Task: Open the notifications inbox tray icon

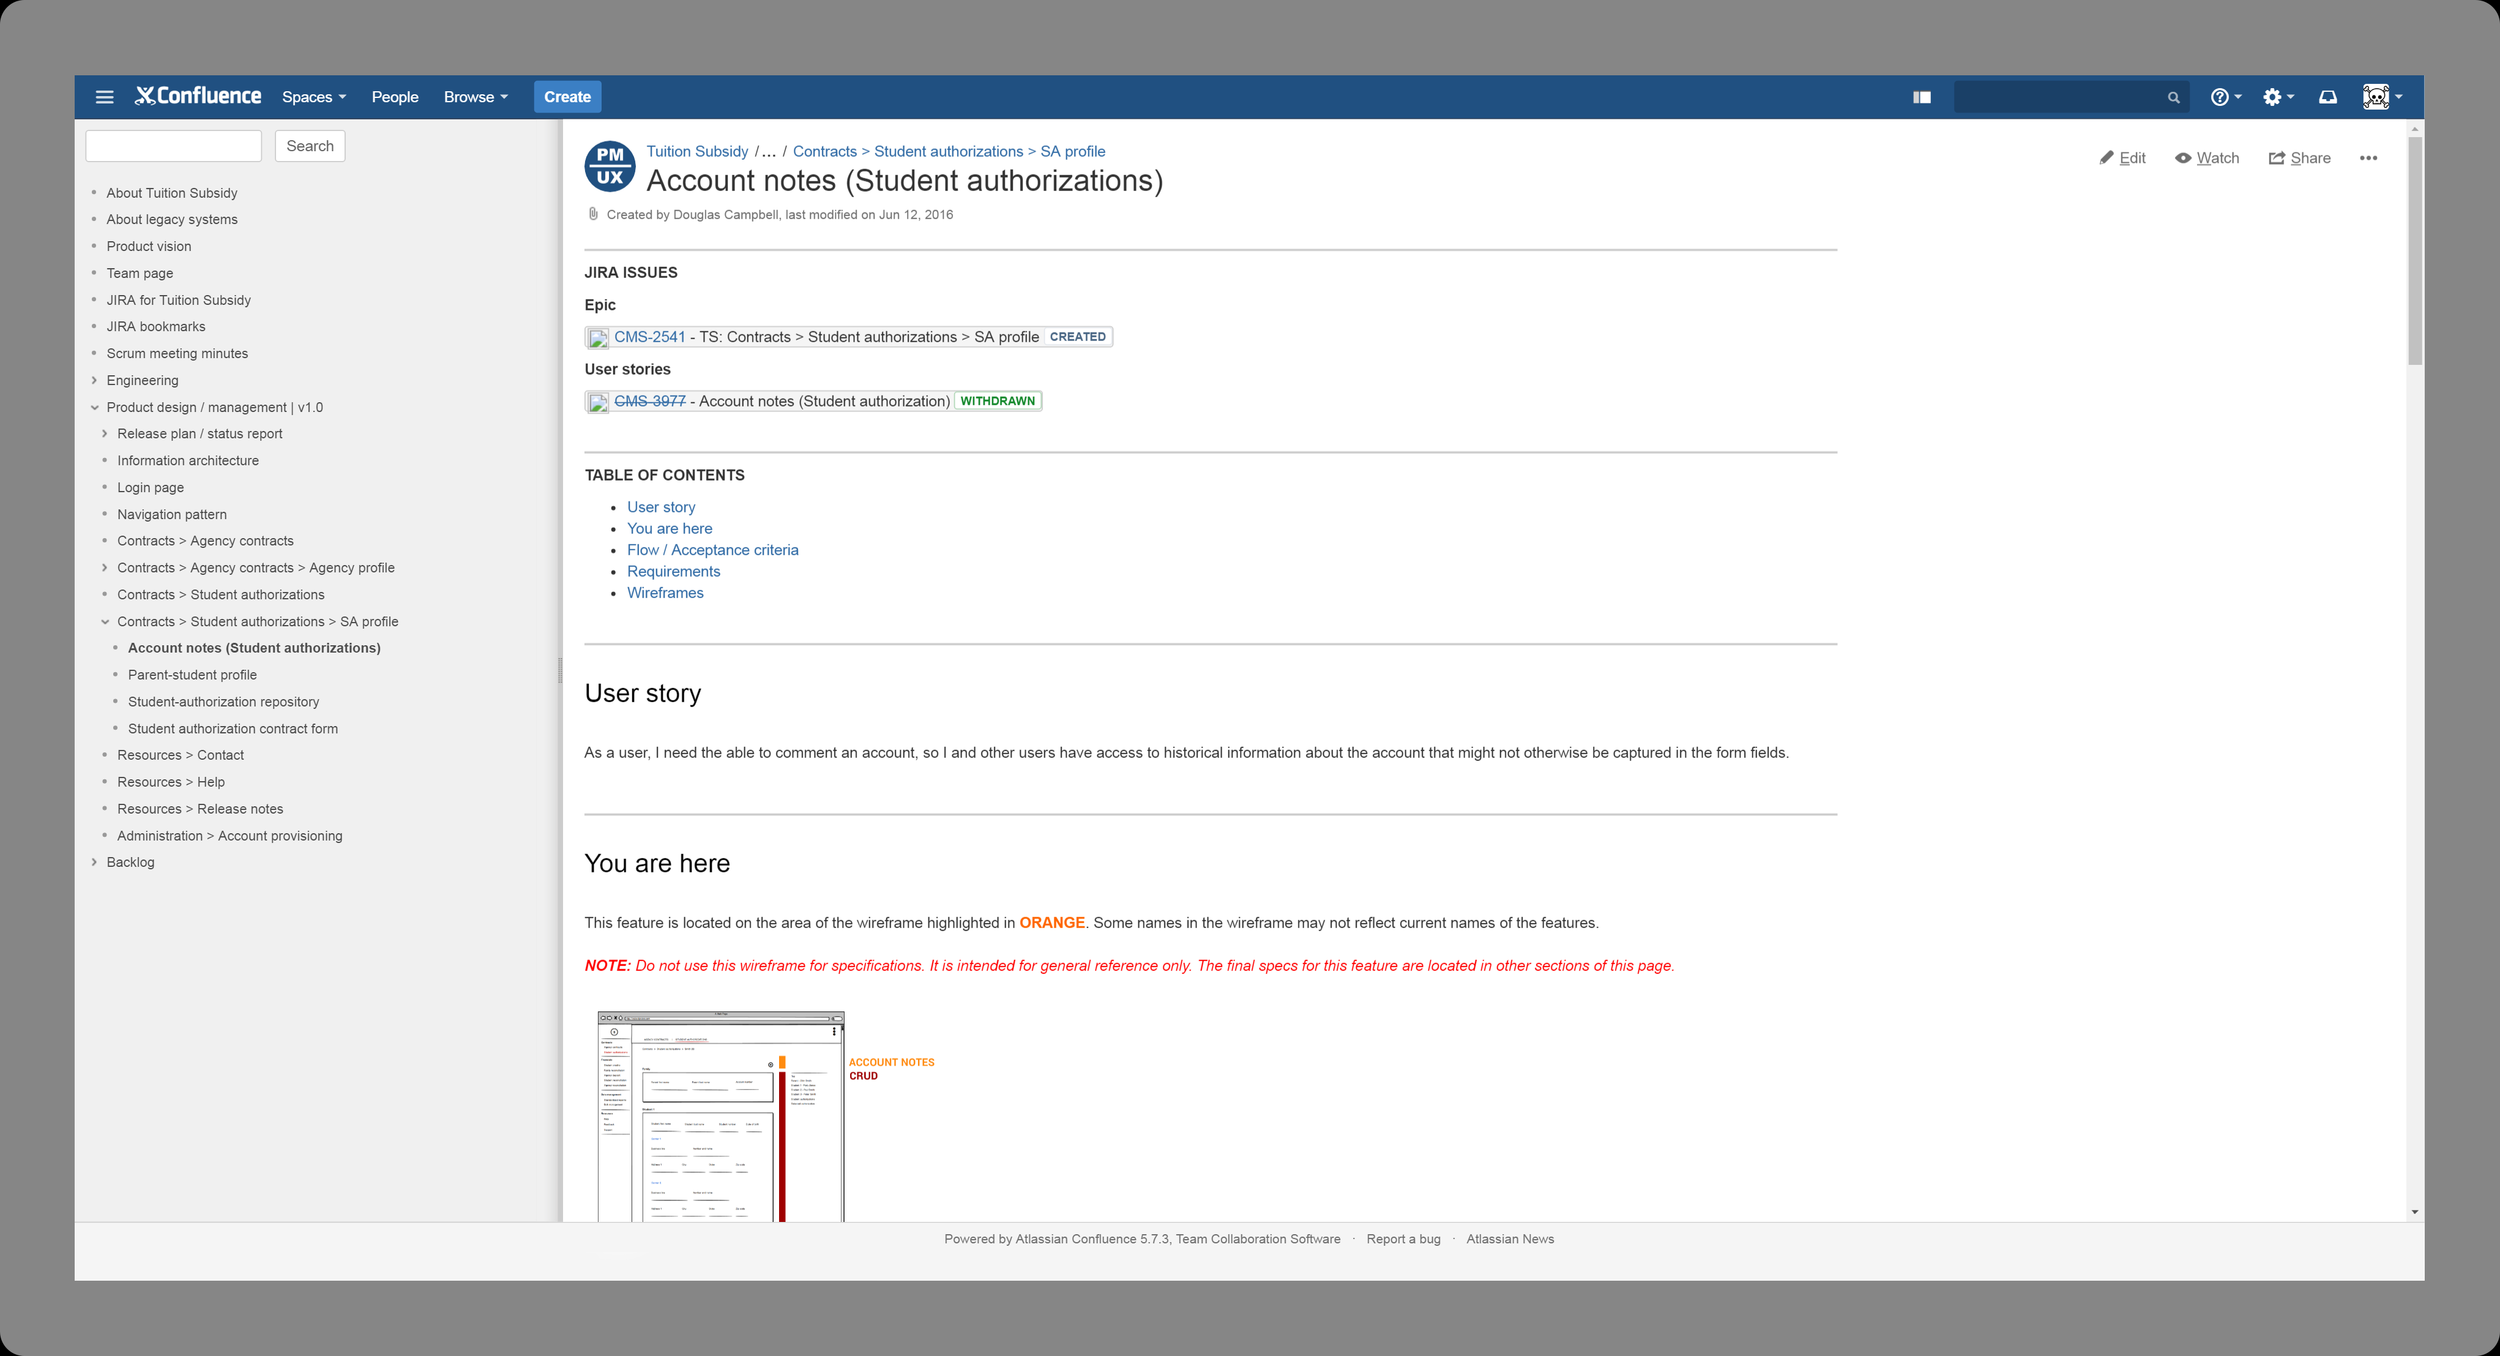Action: [2328, 97]
